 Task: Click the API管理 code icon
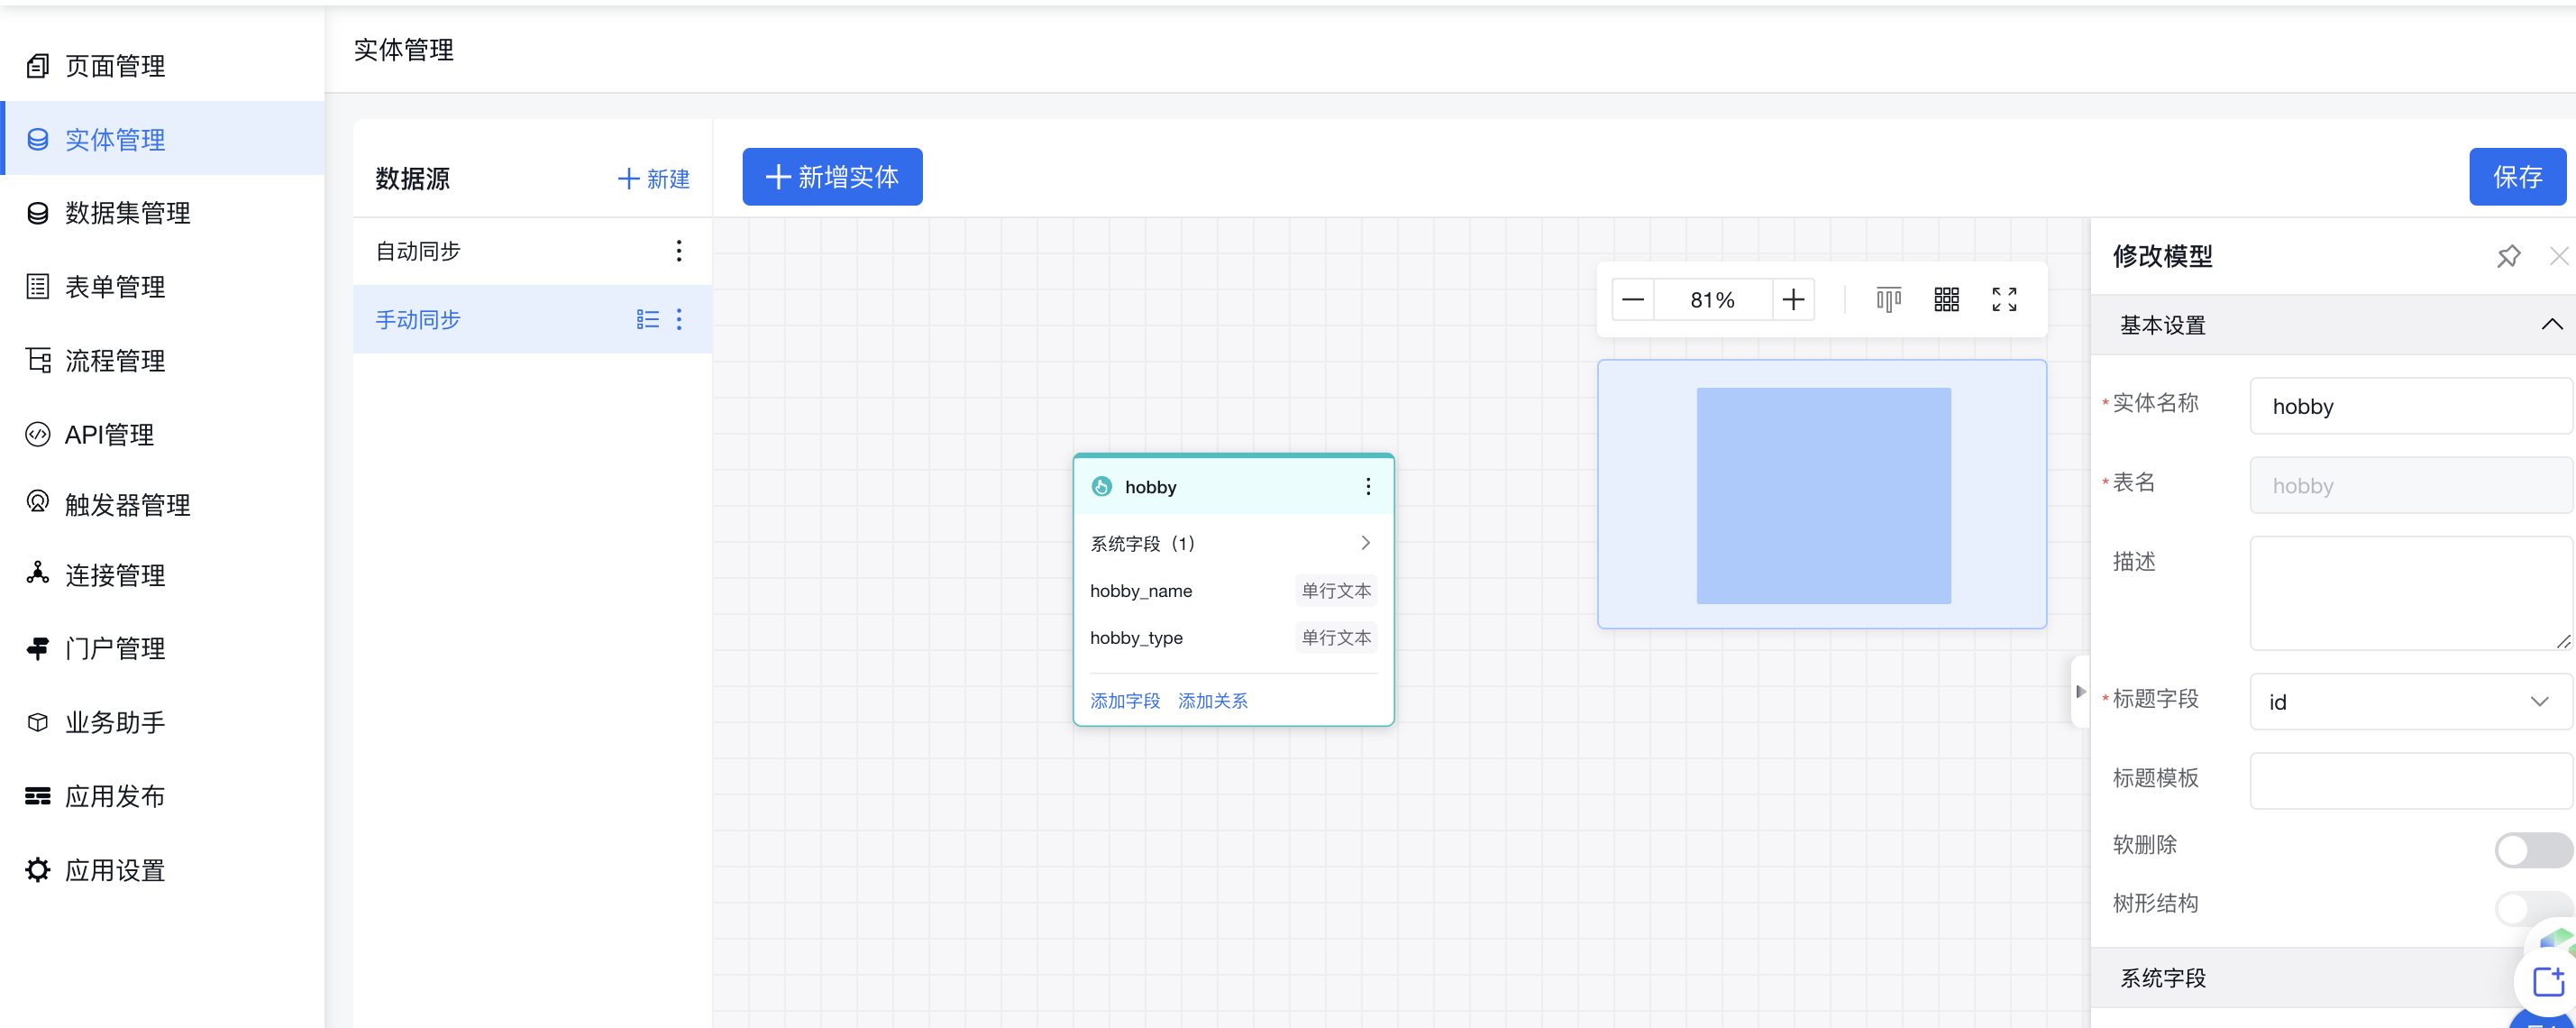pyautogui.click(x=37, y=434)
